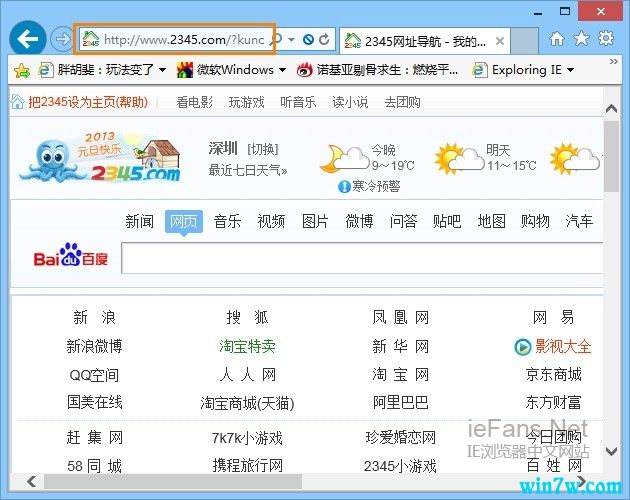Select the 新闻 search tab
This screenshot has height=500, width=630.
tap(139, 221)
